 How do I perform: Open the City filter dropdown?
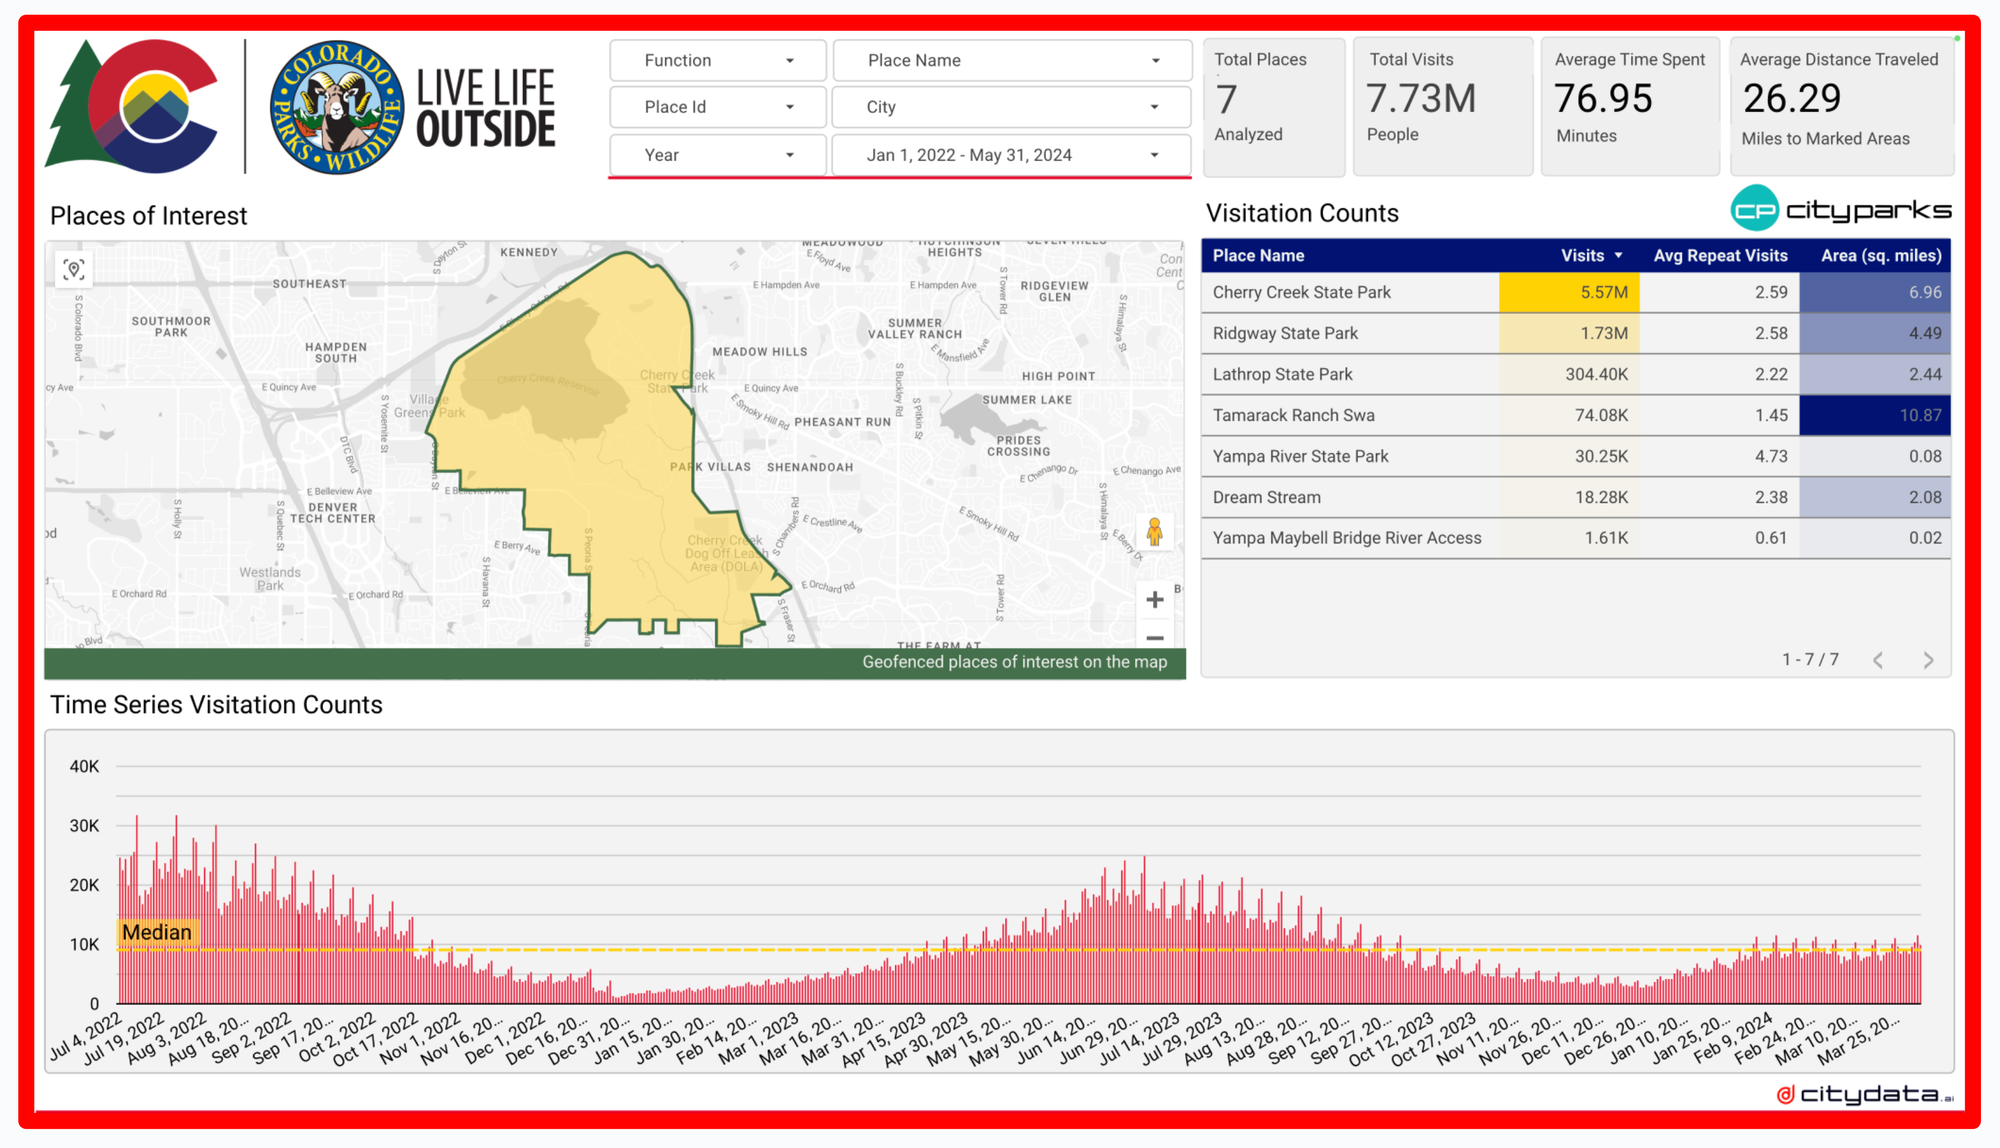(x=1012, y=107)
